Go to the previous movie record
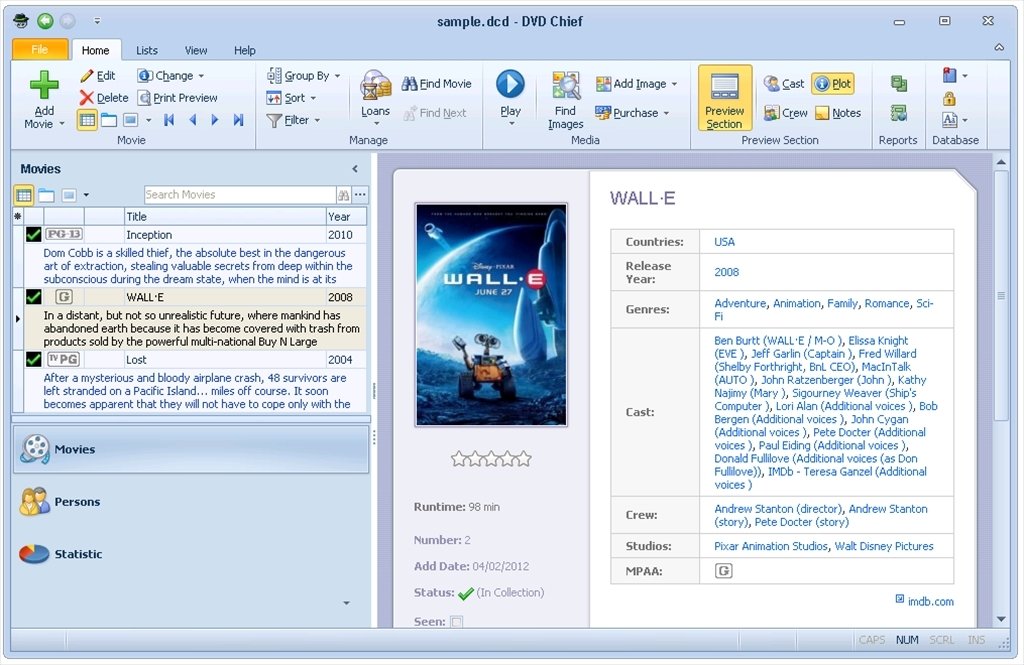The width and height of the screenshot is (1024, 665). (x=192, y=120)
